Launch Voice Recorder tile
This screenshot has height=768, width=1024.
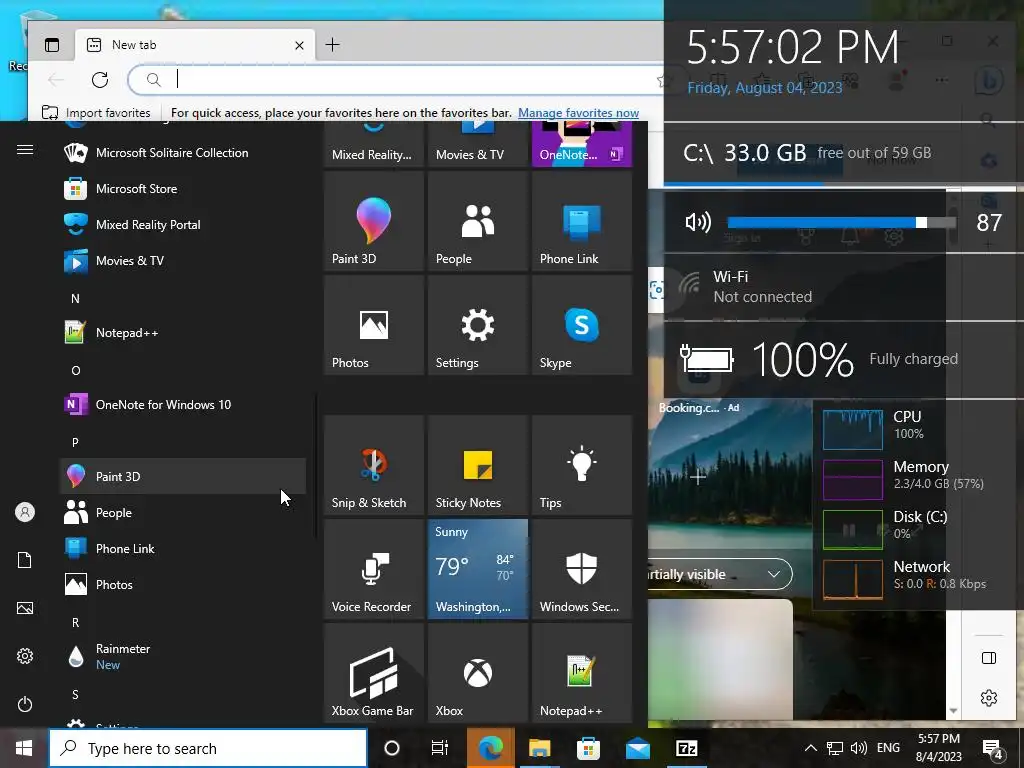click(x=374, y=569)
